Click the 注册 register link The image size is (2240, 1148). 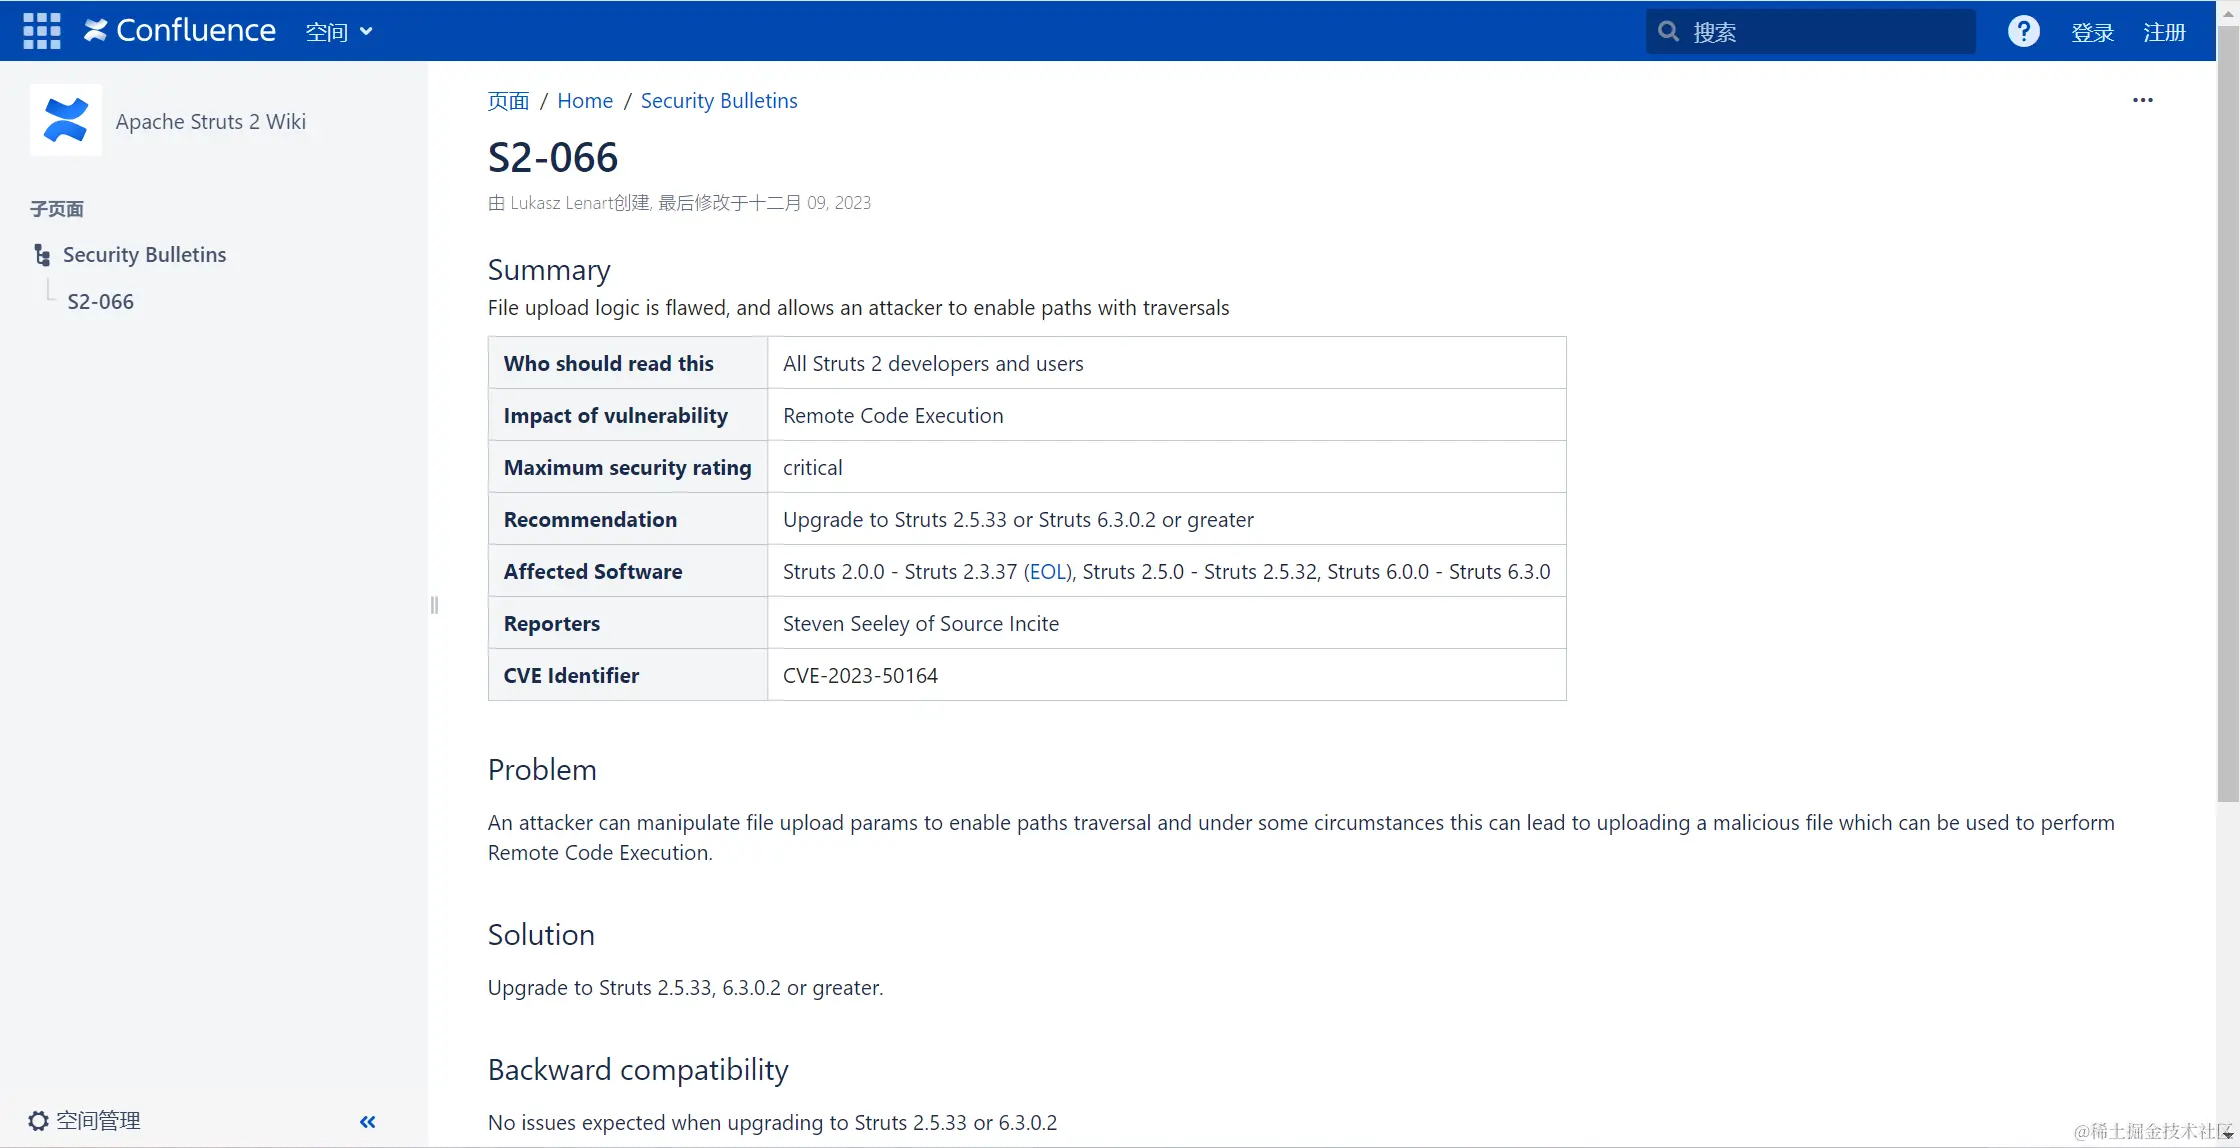click(x=2164, y=32)
